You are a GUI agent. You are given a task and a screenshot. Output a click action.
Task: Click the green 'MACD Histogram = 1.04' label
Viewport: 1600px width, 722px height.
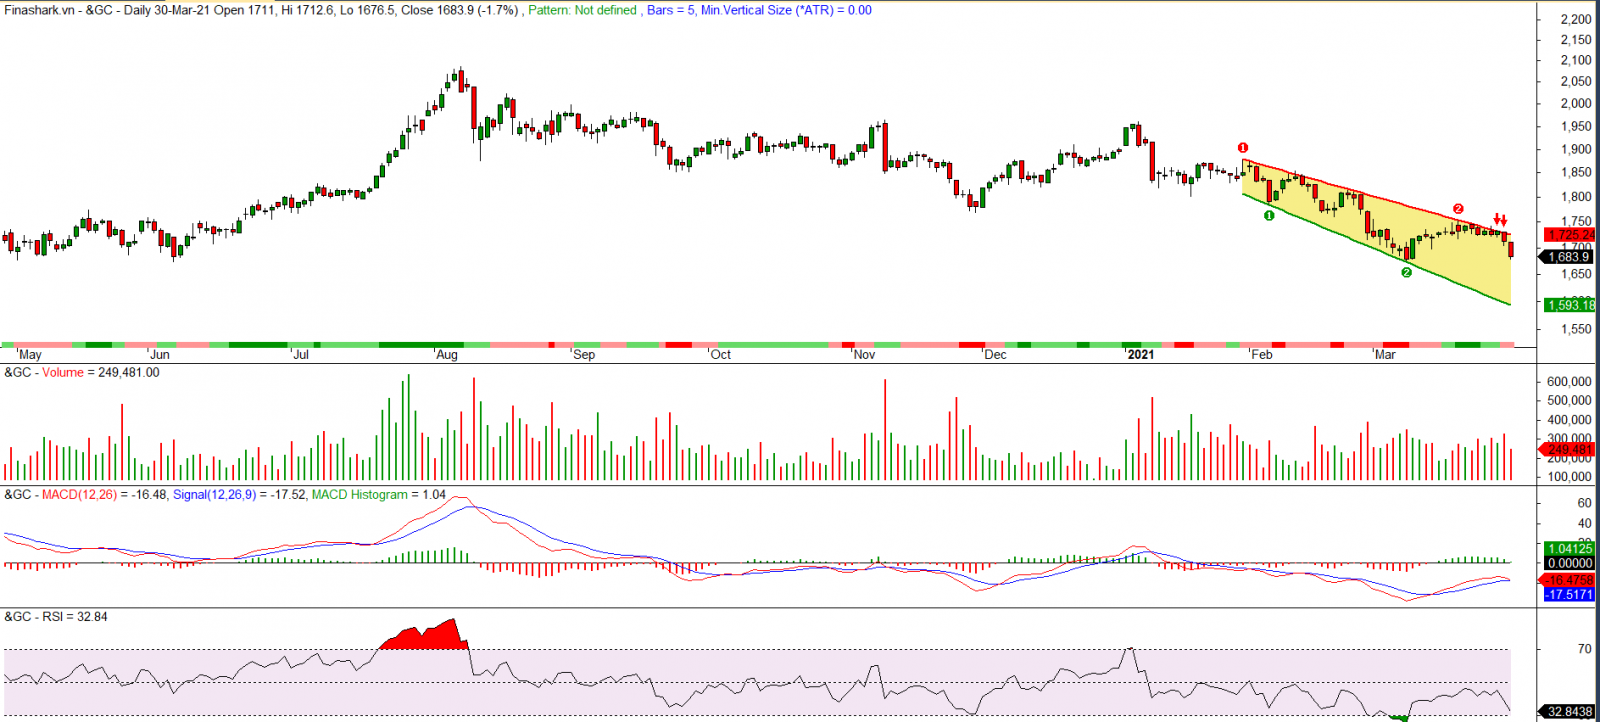379,494
